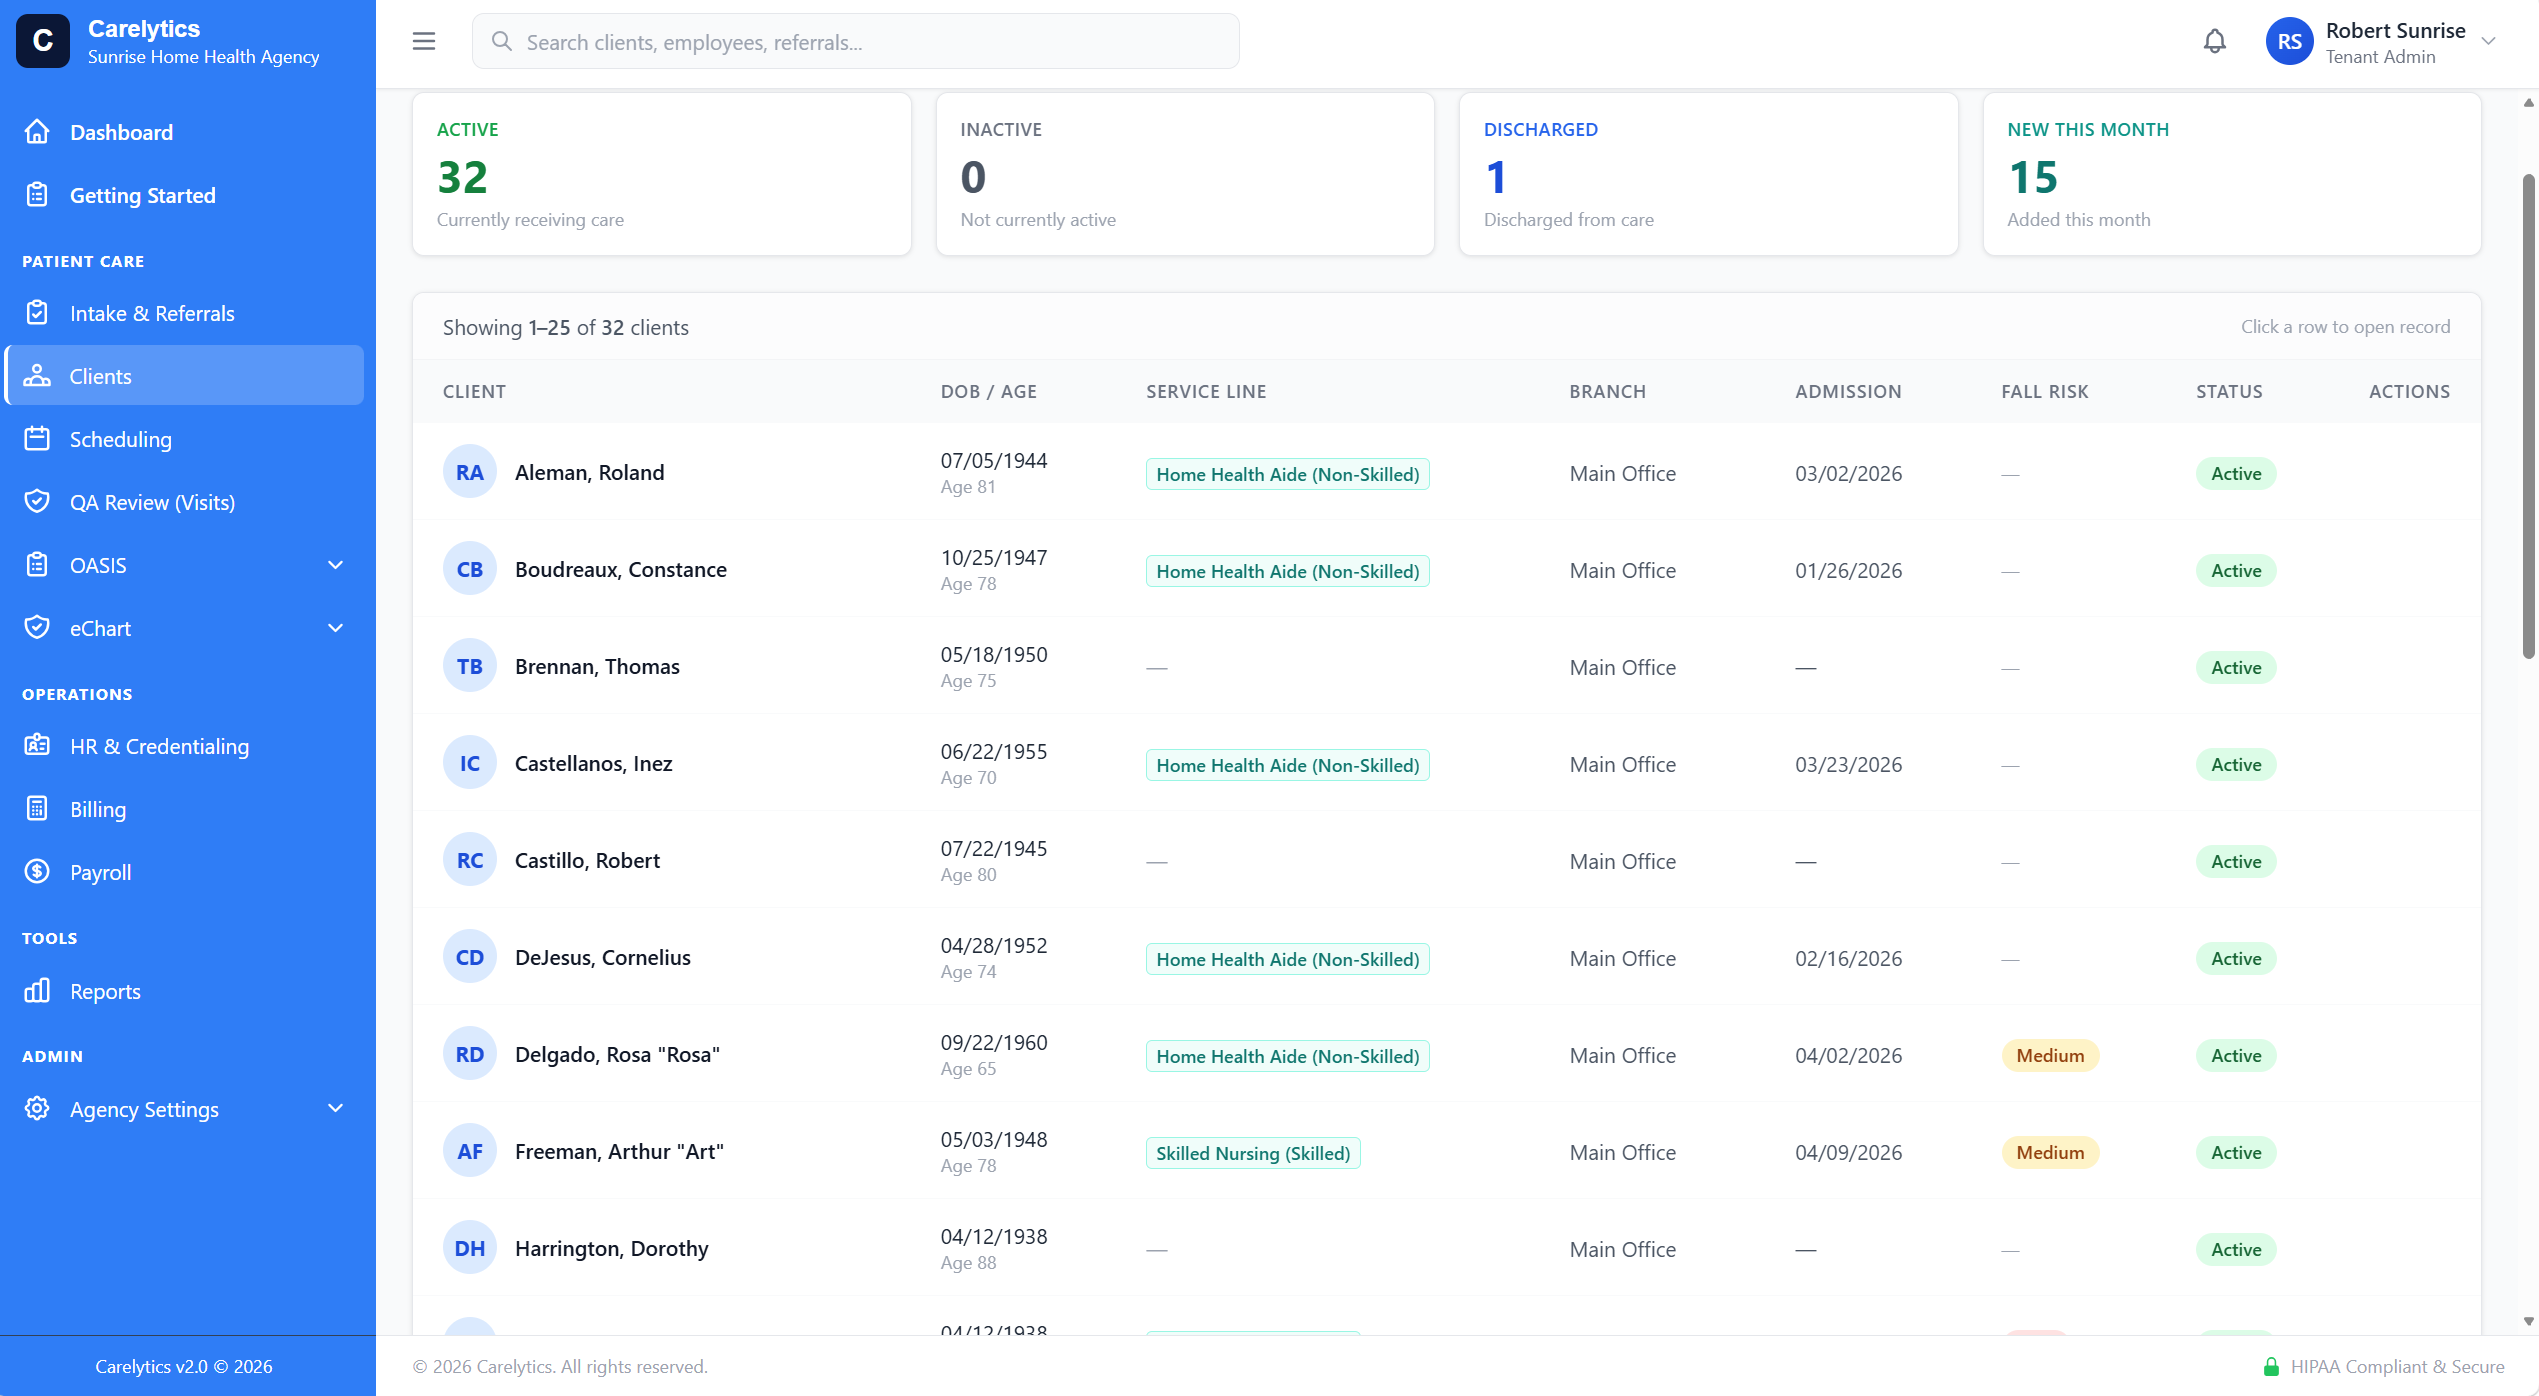
Task: Open the Billing section
Action: coord(185,809)
